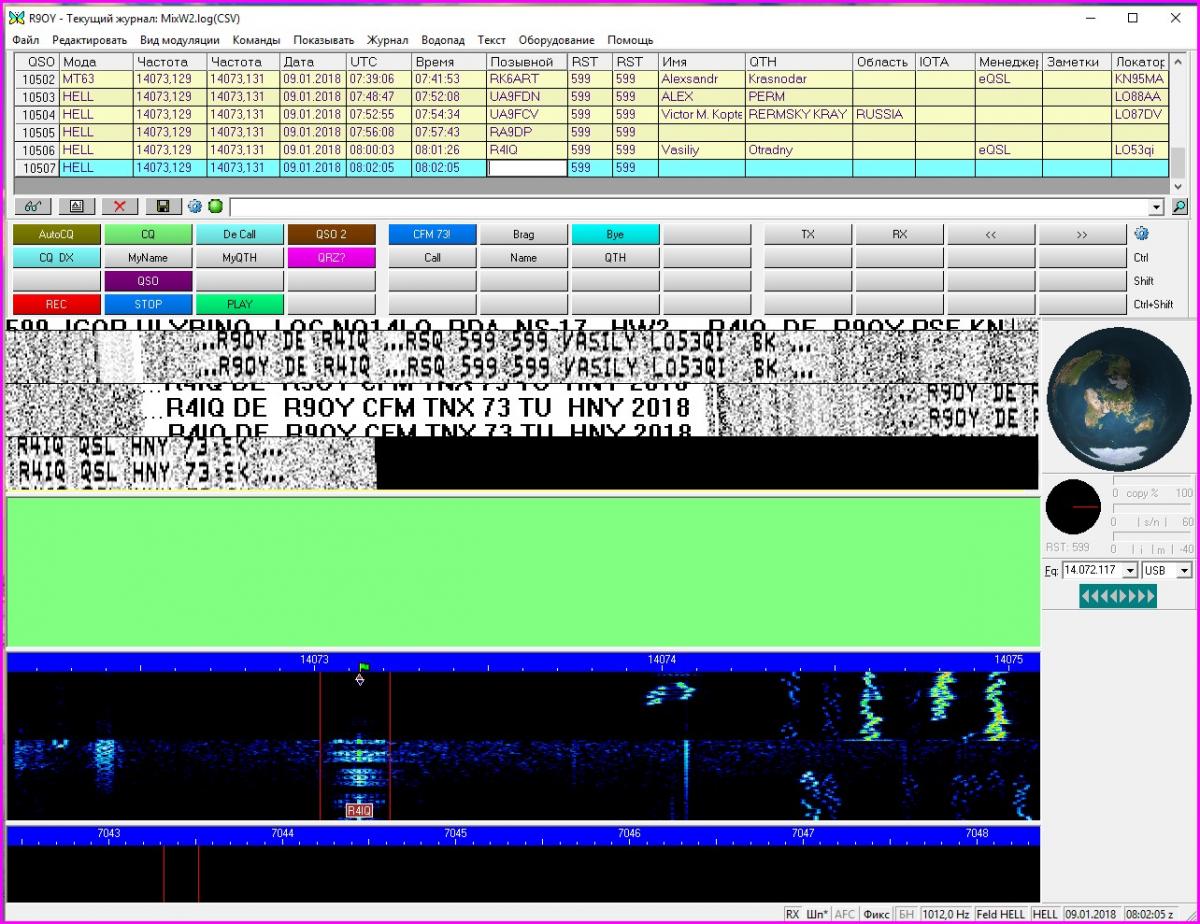Click the floppy disk save QSO icon
This screenshot has height=924, width=1200.
162,206
